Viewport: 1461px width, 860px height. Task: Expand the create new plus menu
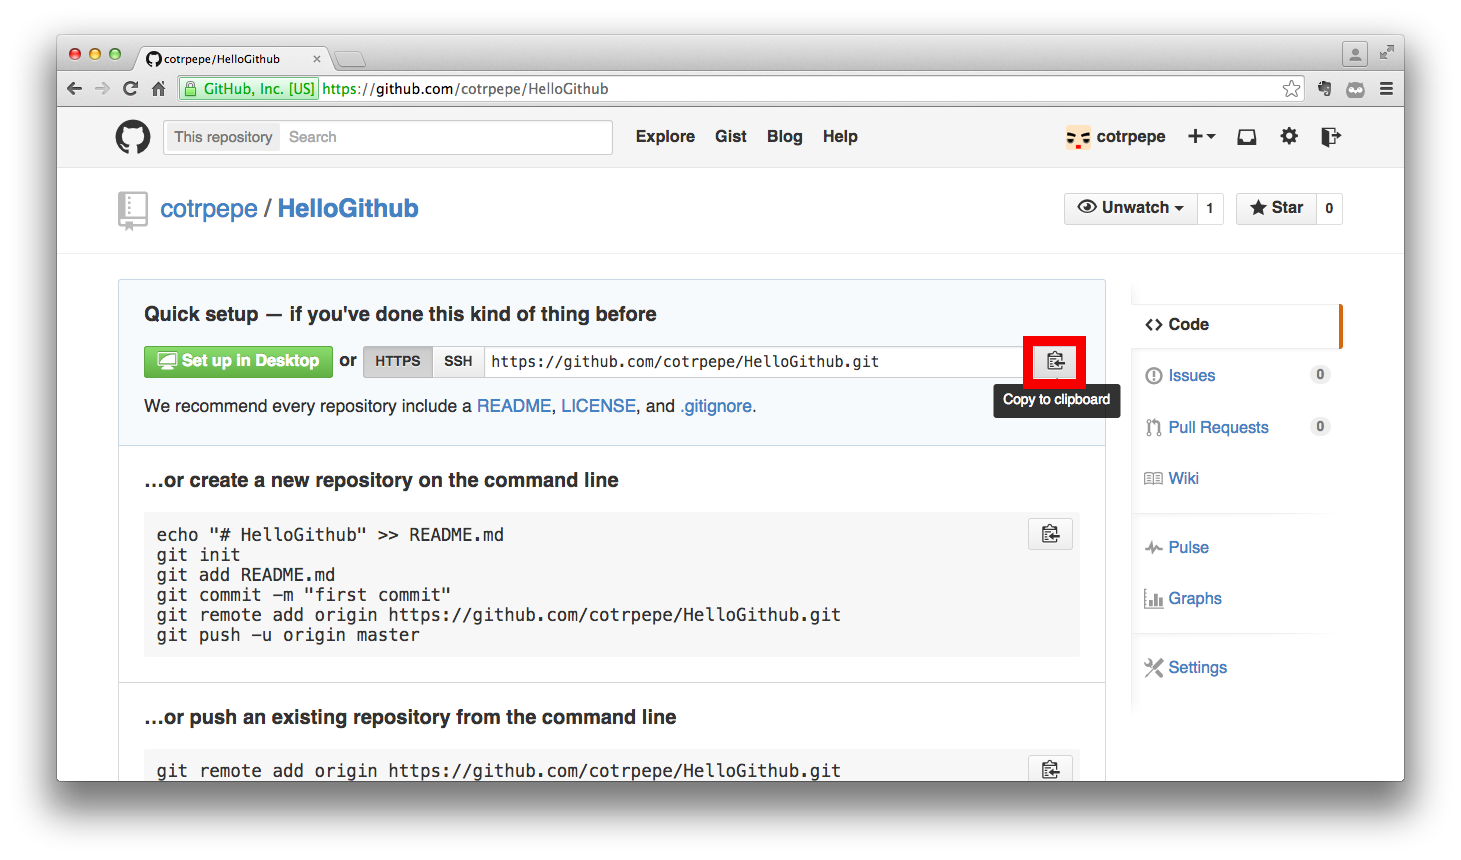point(1201,137)
